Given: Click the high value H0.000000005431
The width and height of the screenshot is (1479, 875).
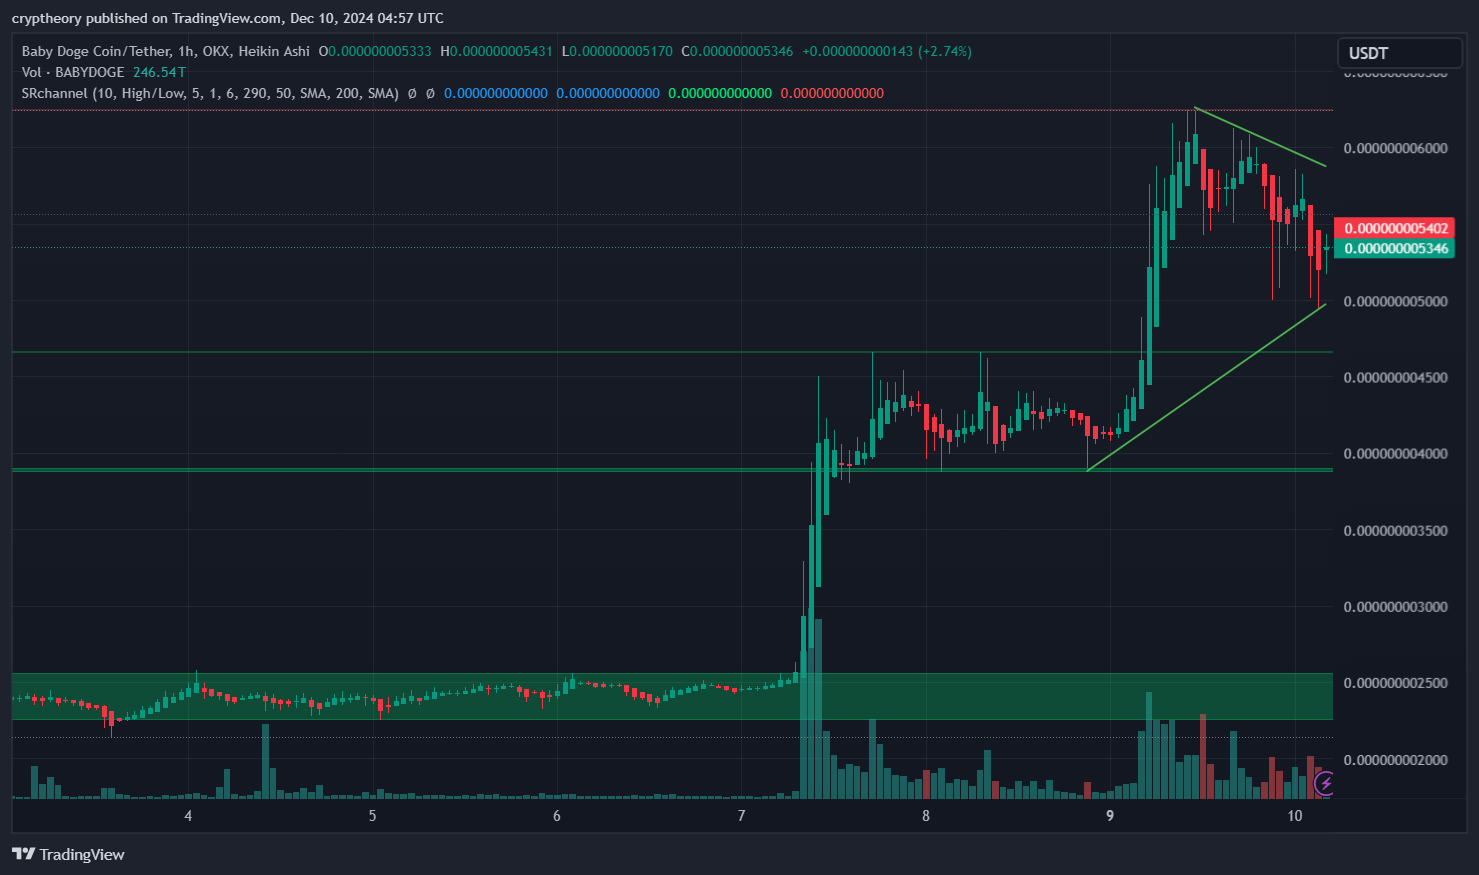Looking at the screenshot, I should coord(496,51).
